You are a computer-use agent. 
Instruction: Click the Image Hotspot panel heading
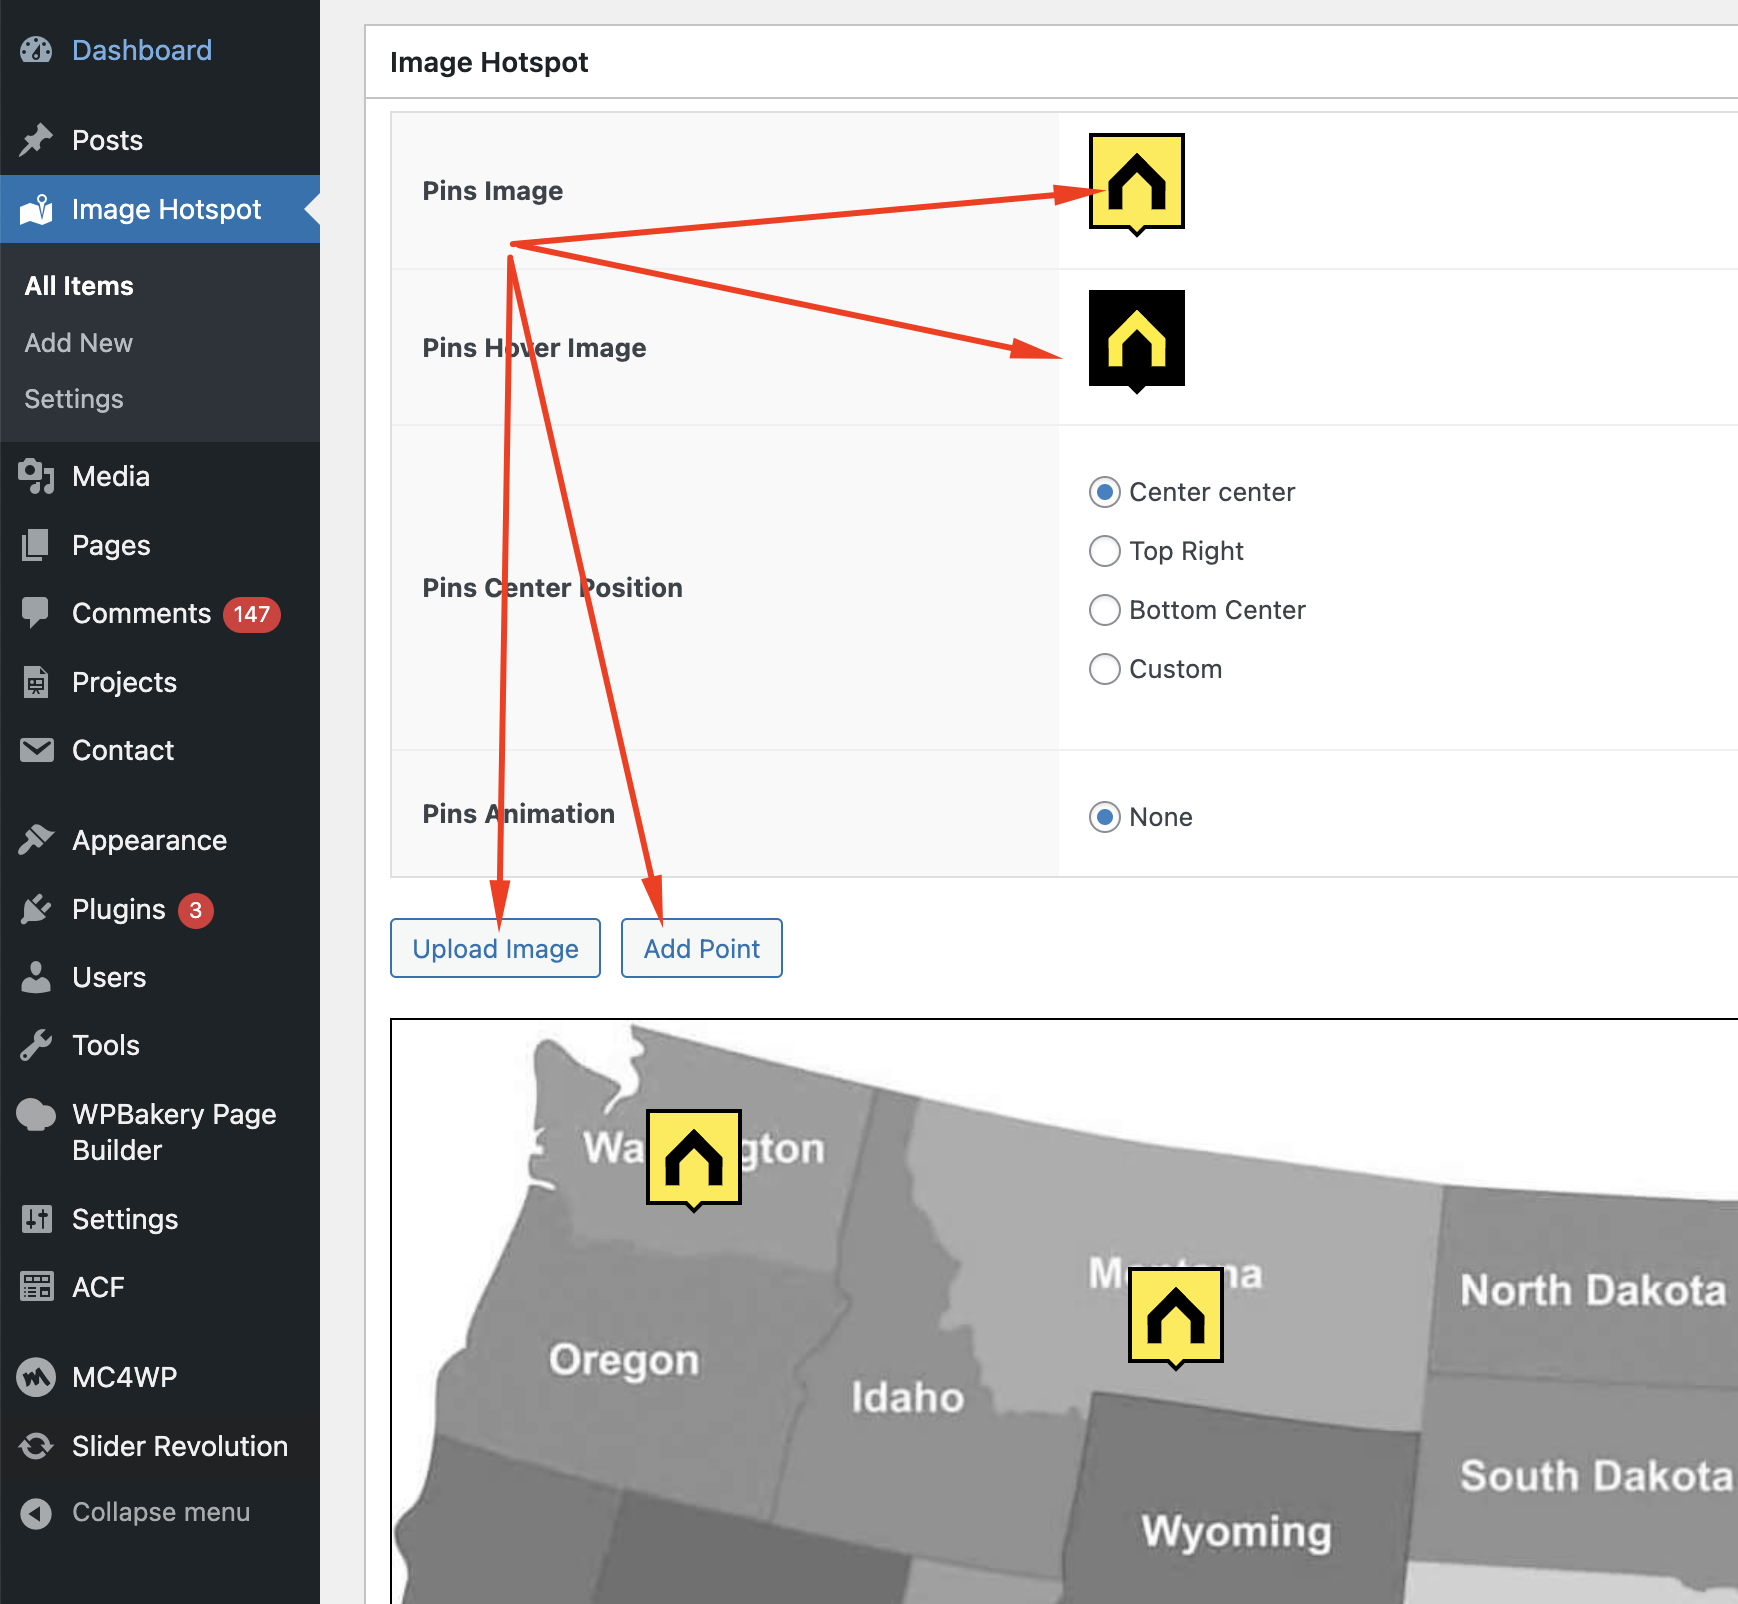coord(489,62)
